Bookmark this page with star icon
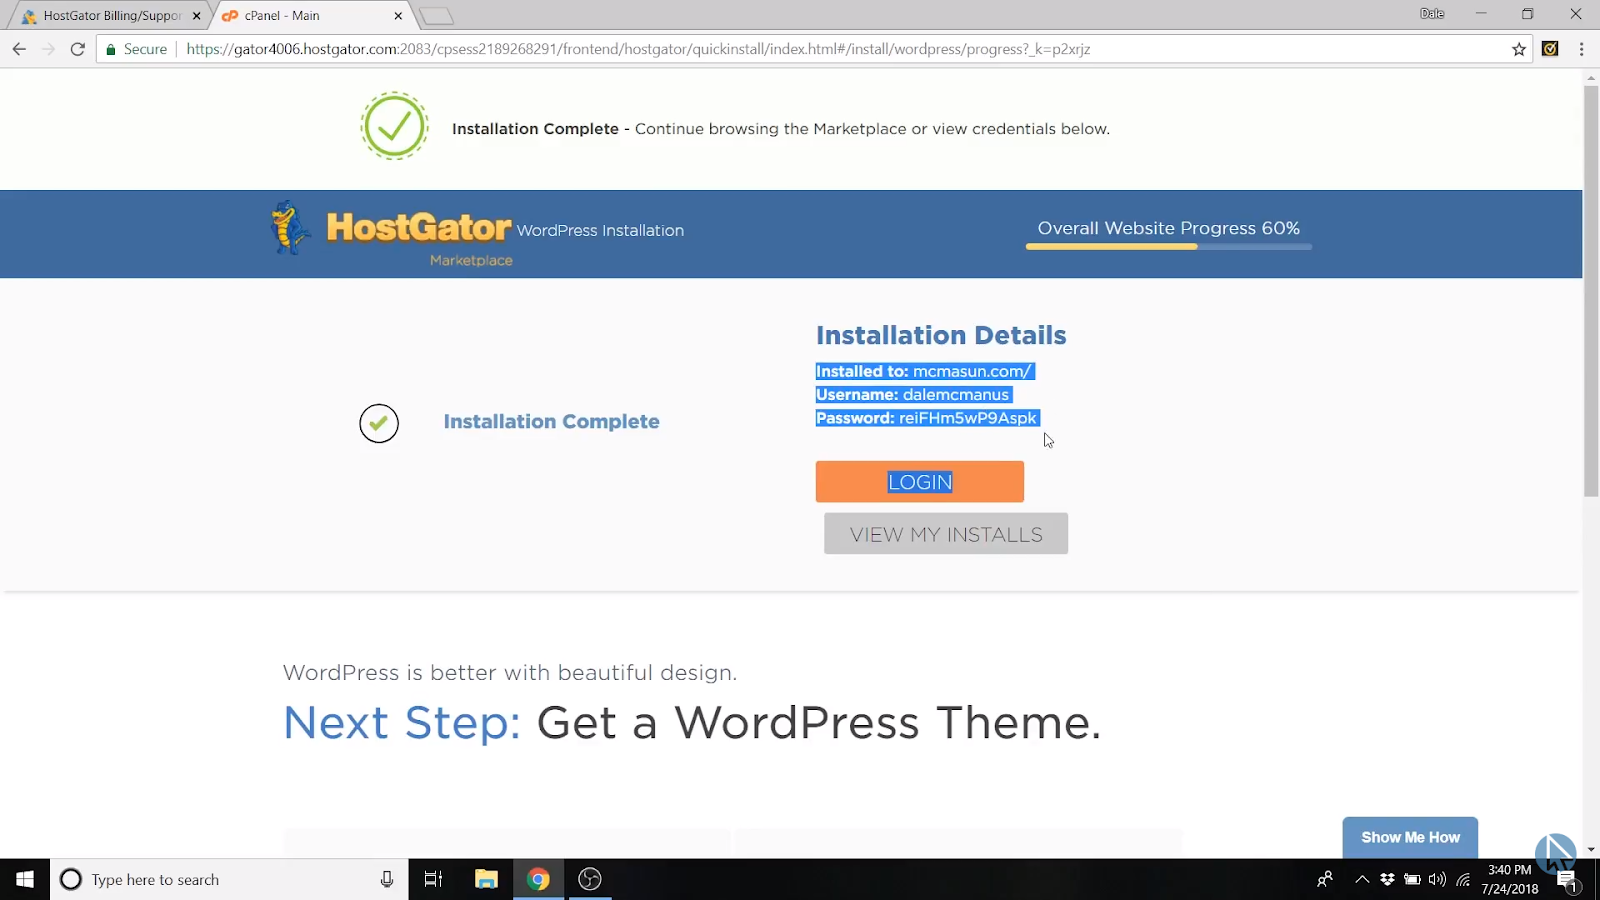The image size is (1600, 900). 1519,49
